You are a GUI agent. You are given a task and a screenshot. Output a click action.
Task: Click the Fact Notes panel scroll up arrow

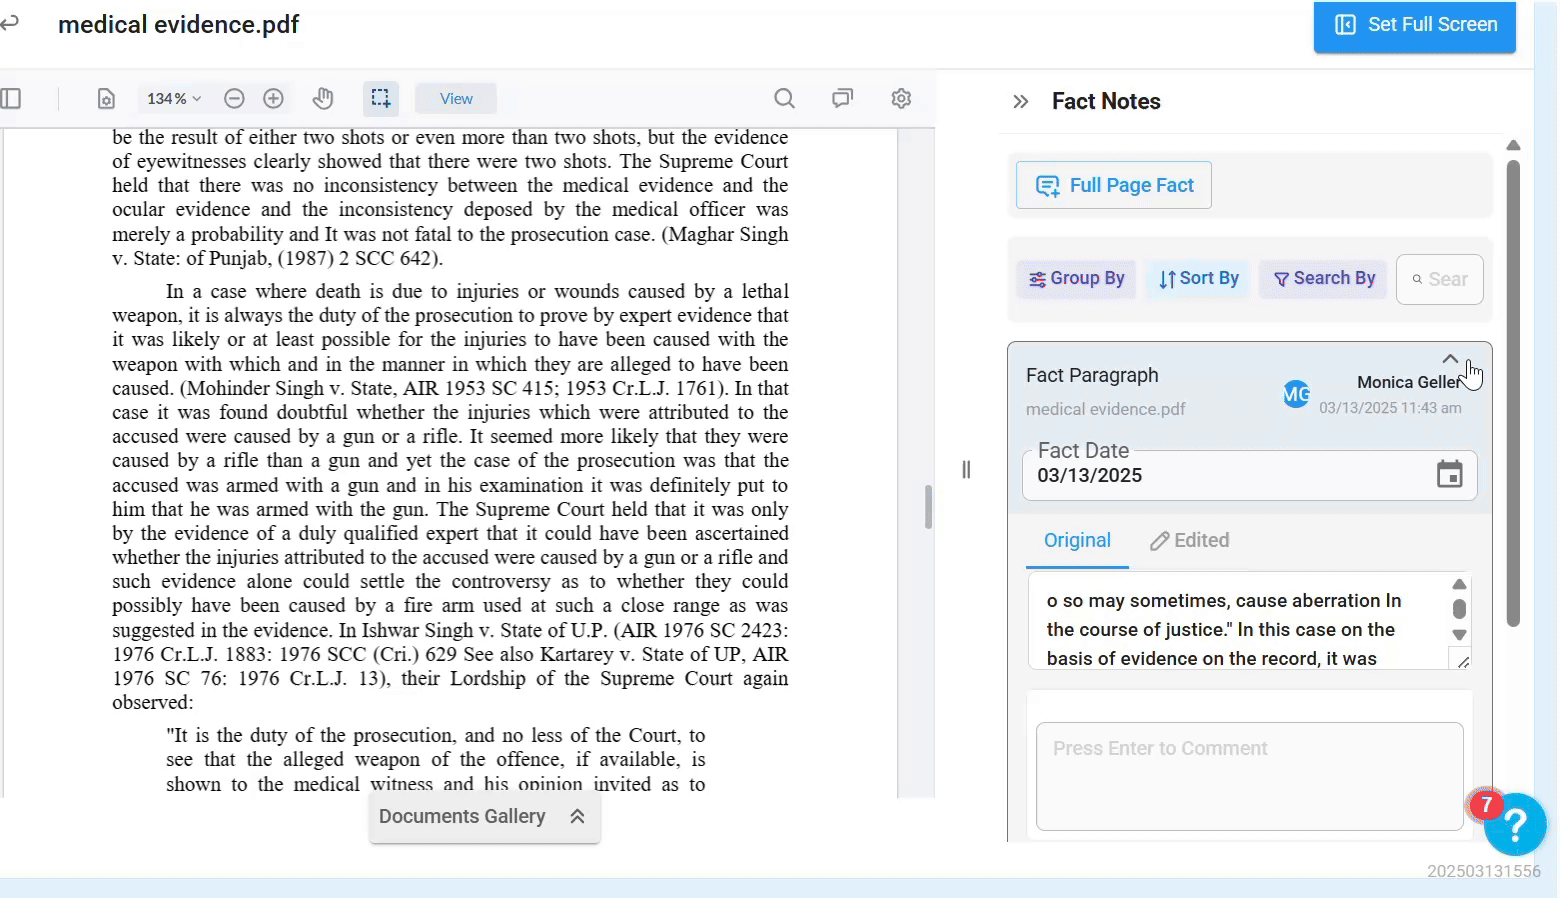[1513, 146]
